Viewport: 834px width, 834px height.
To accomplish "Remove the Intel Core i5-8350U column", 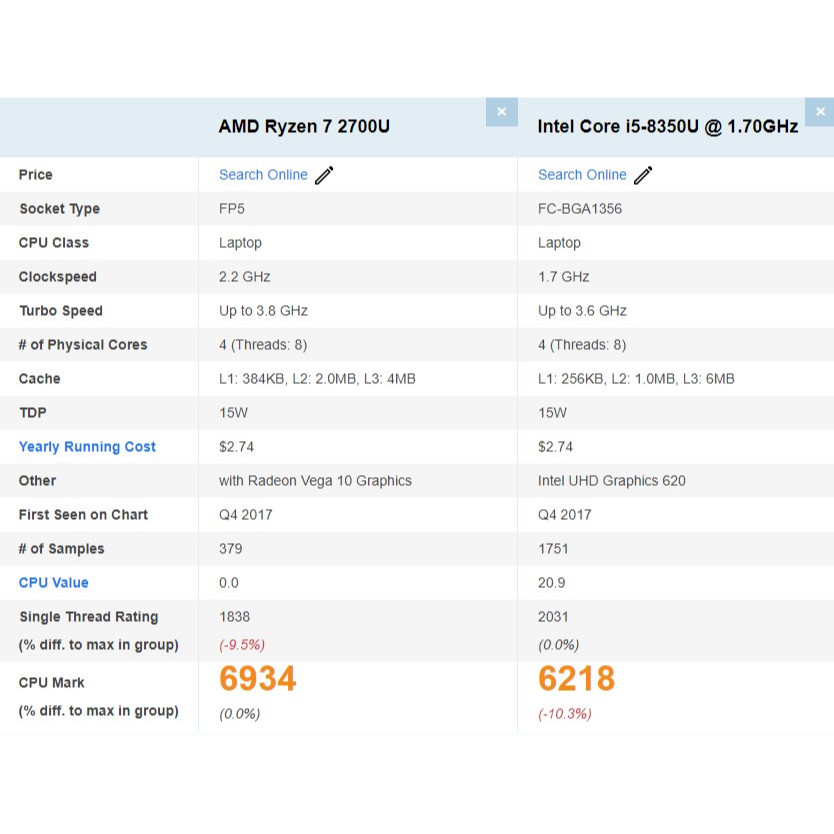I will point(820,112).
